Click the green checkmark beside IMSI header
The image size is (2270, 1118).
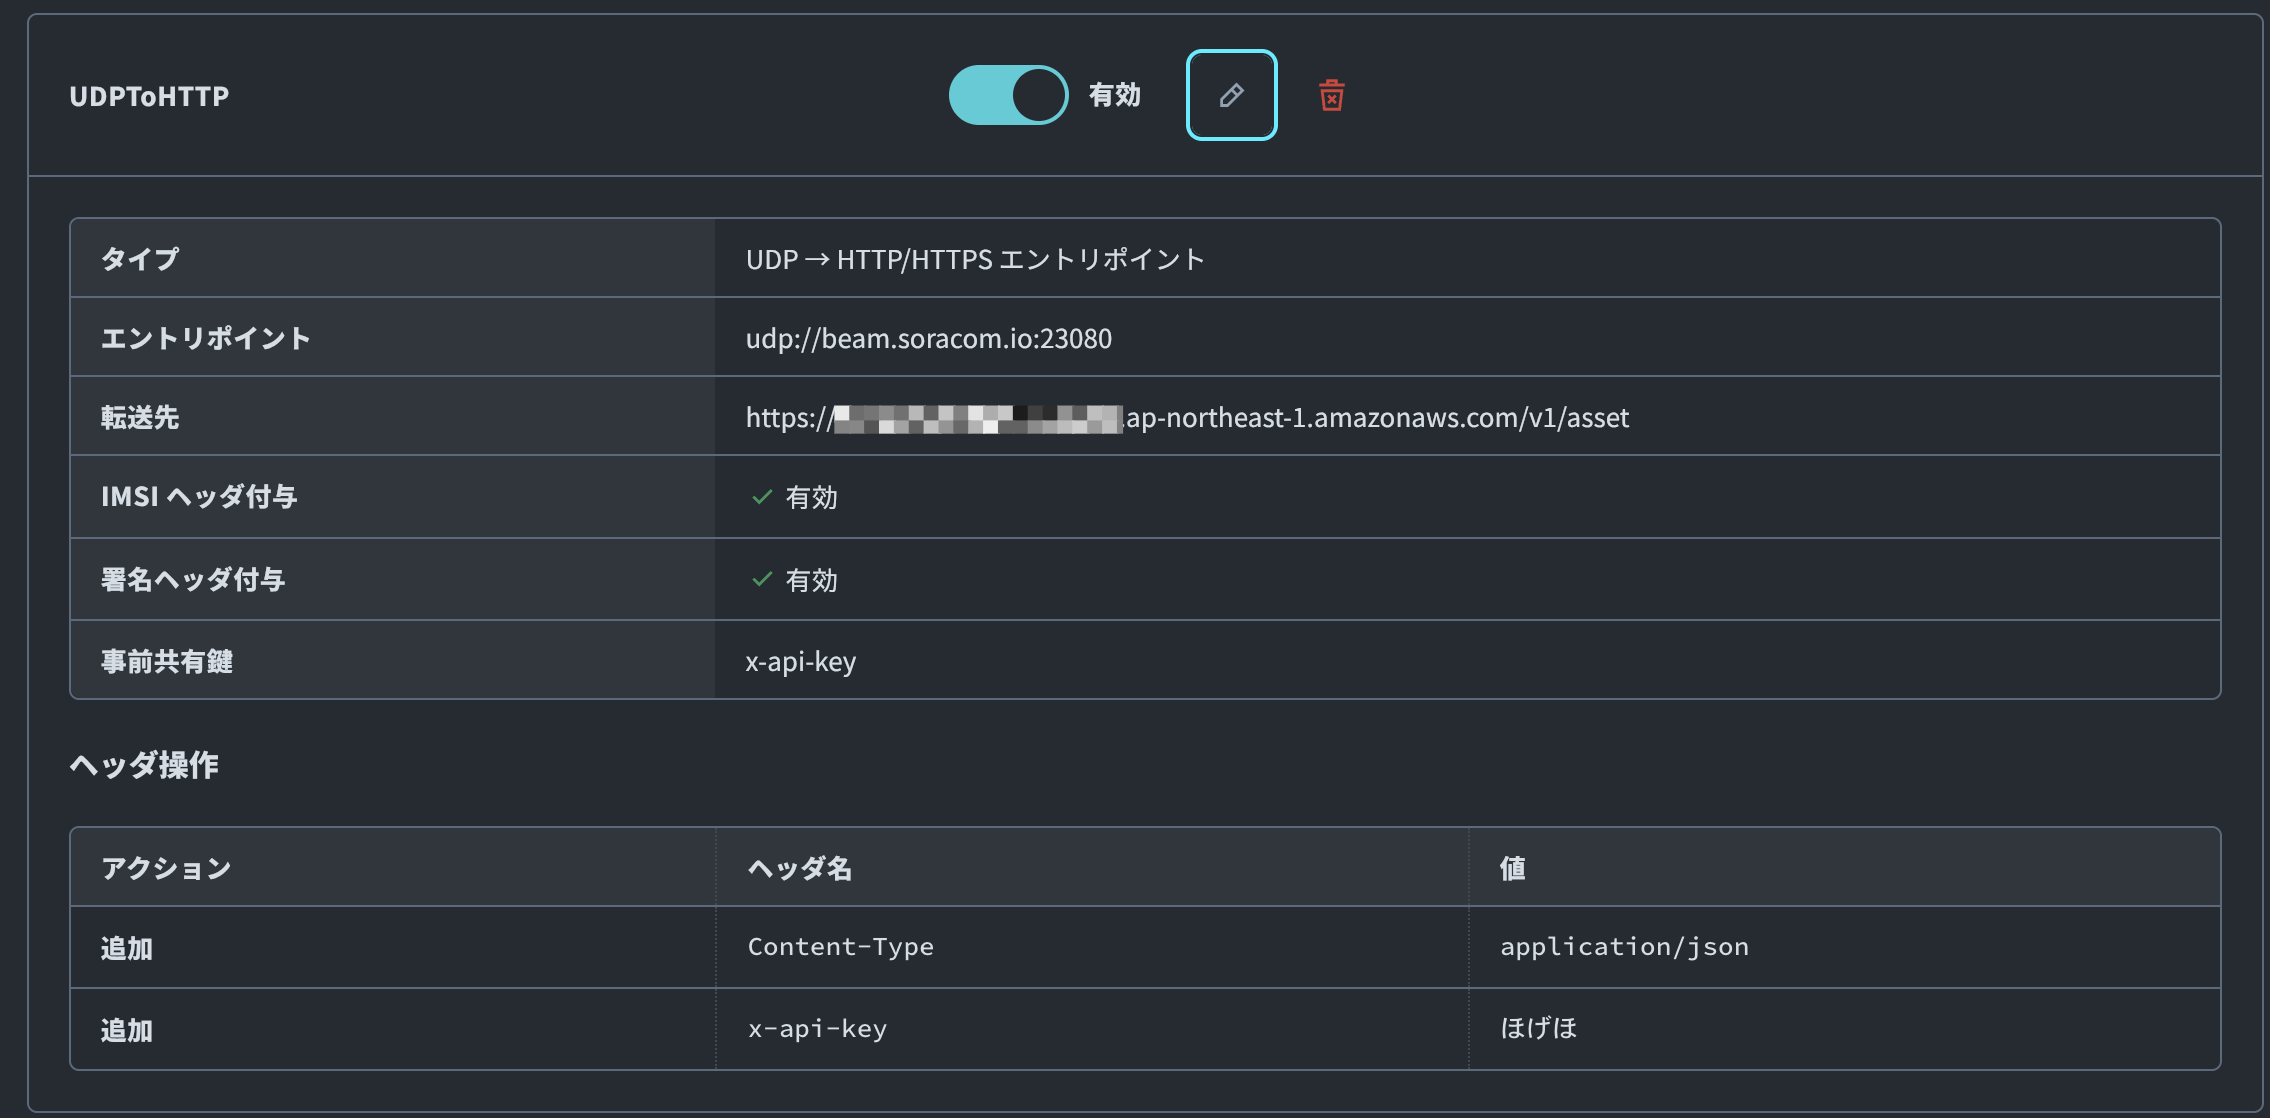(762, 497)
